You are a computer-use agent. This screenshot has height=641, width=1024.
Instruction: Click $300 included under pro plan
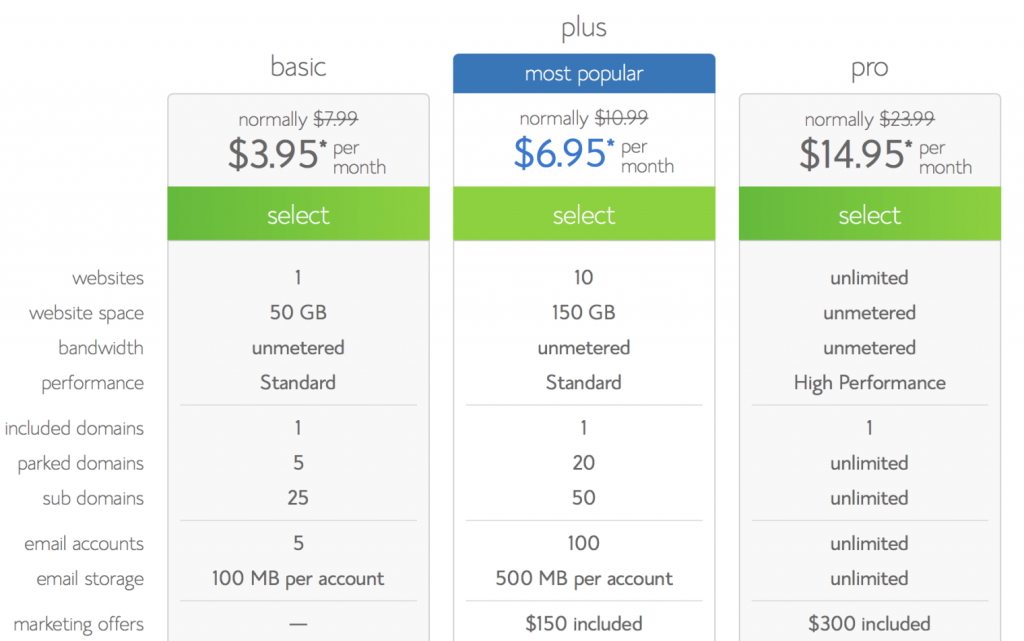tap(869, 623)
